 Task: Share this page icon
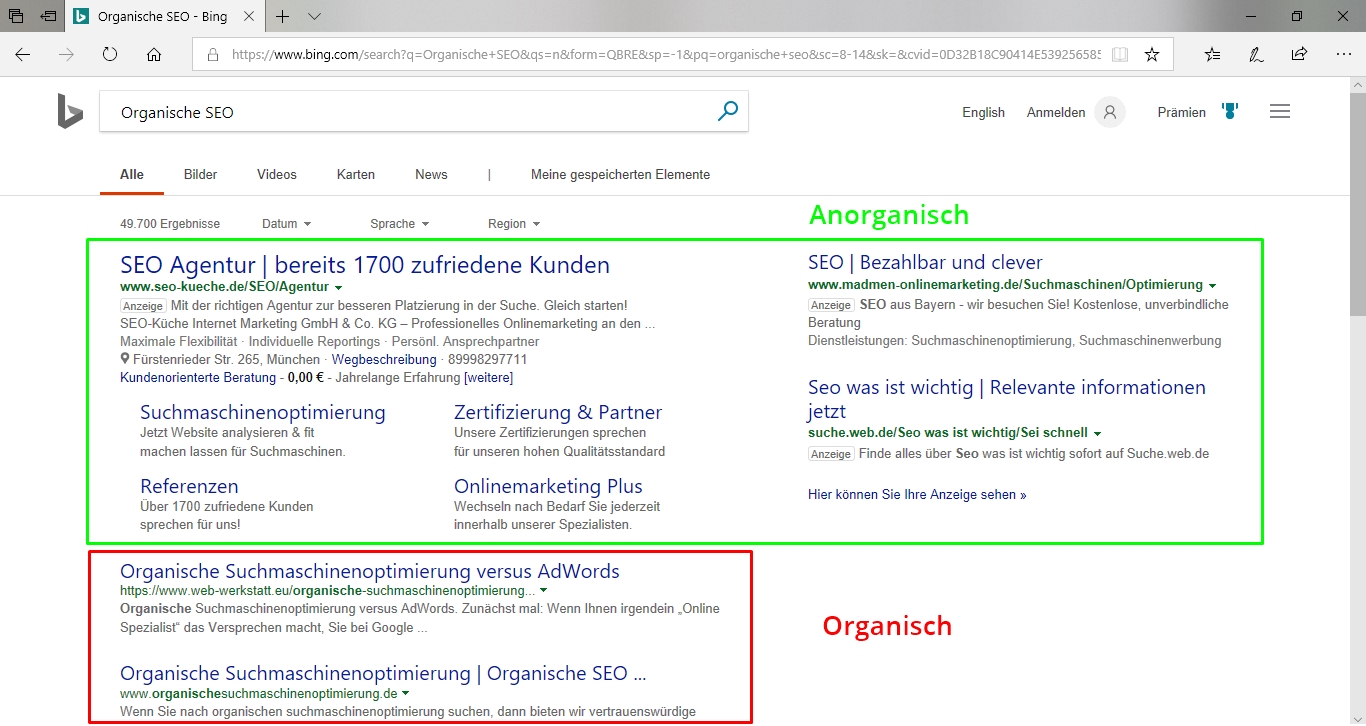click(x=1299, y=55)
